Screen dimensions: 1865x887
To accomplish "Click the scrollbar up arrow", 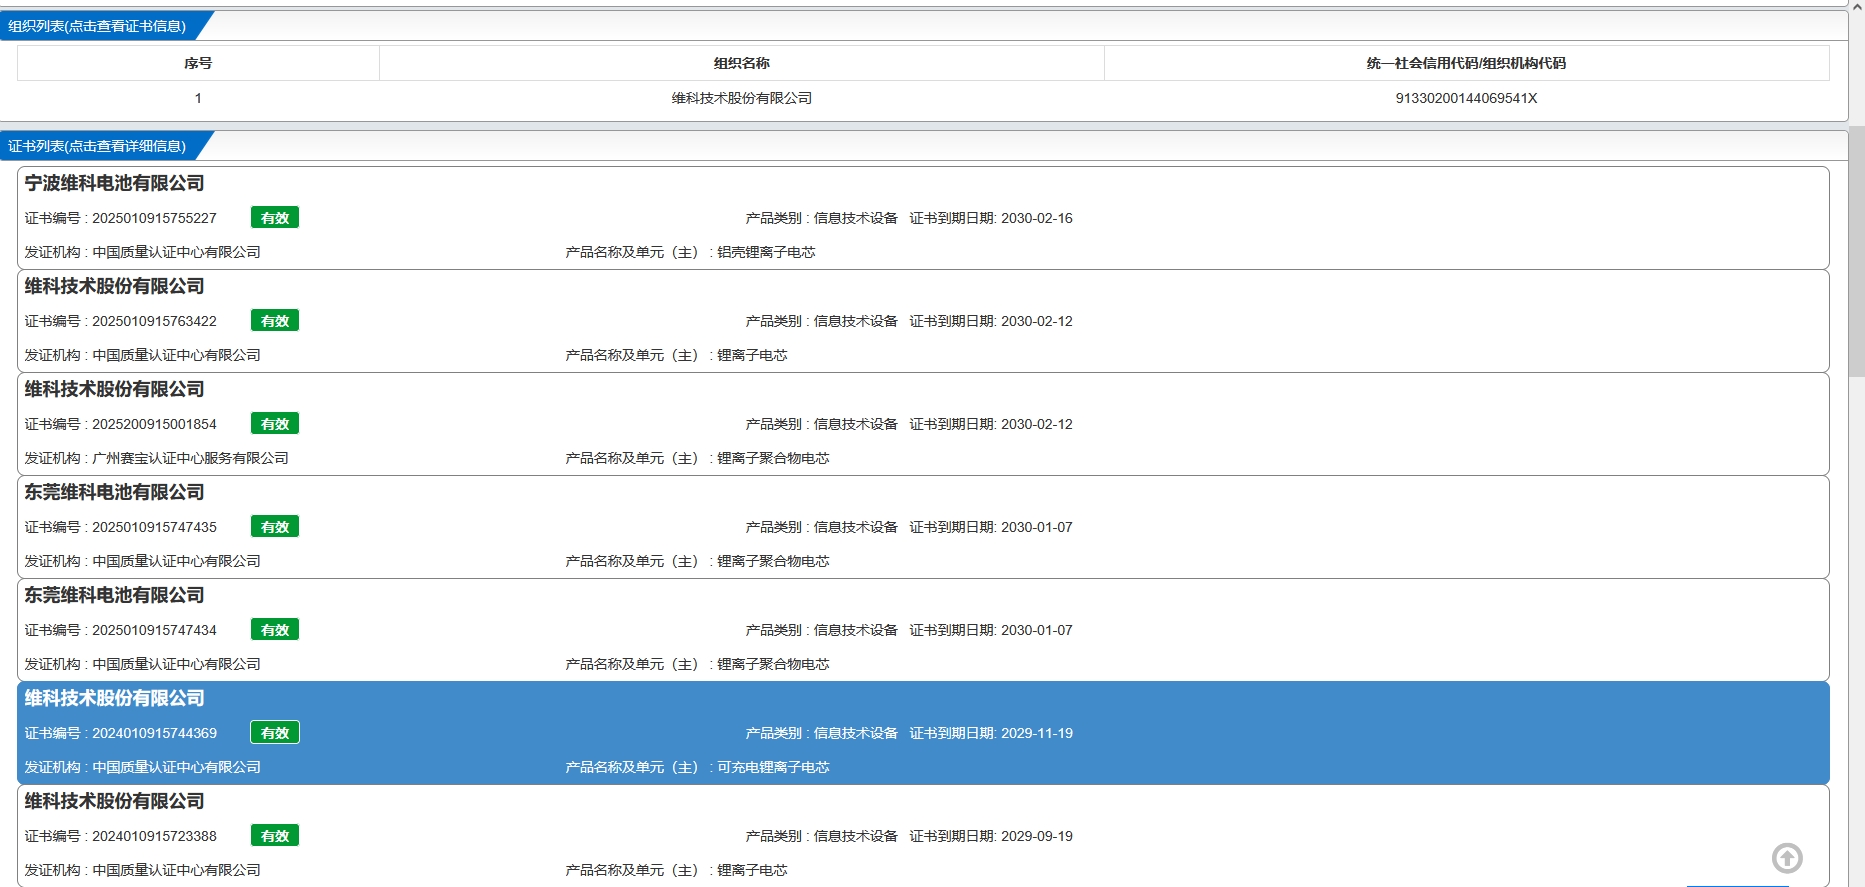I will point(1857,6).
